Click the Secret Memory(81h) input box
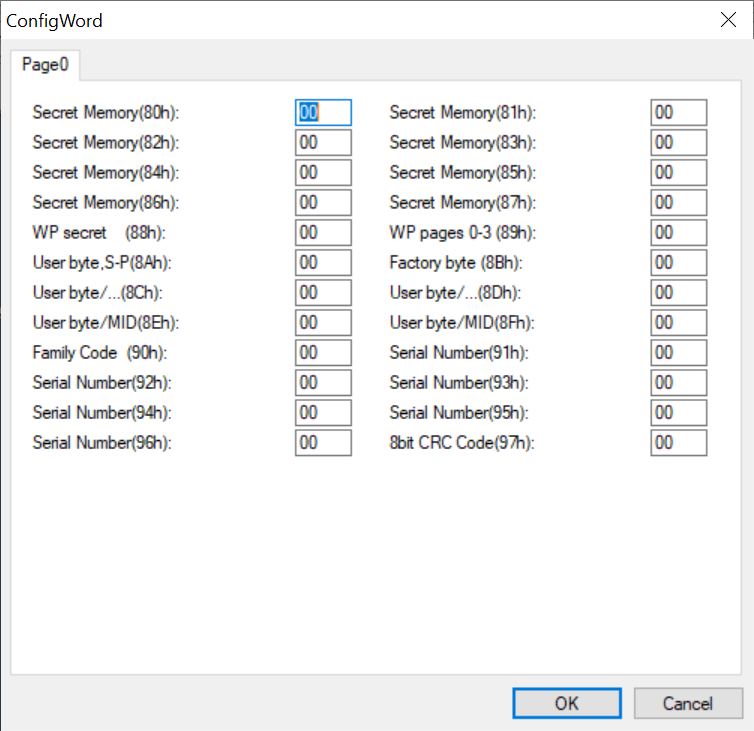Image resolution: width=754 pixels, height=731 pixels. 679,113
